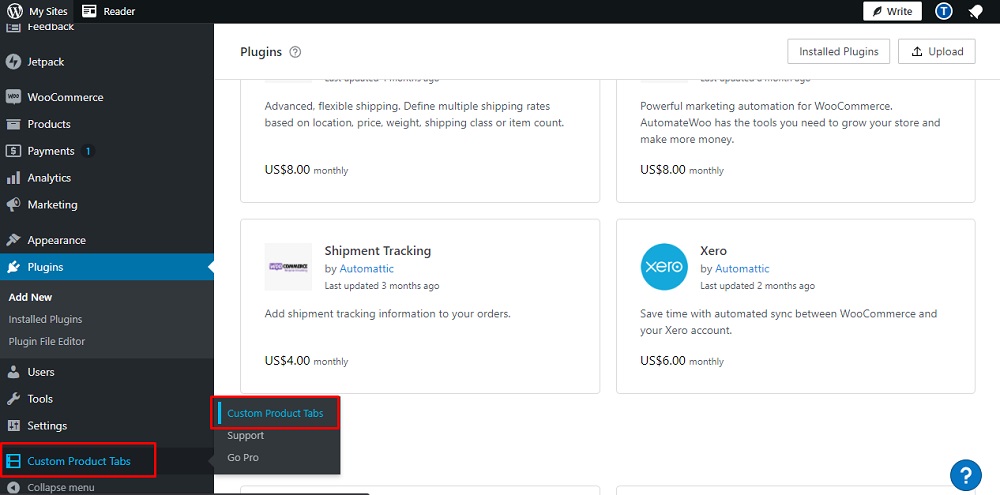Click the US$6.00 monthly price
This screenshot has height=495, width=1000.
[682, 360]
